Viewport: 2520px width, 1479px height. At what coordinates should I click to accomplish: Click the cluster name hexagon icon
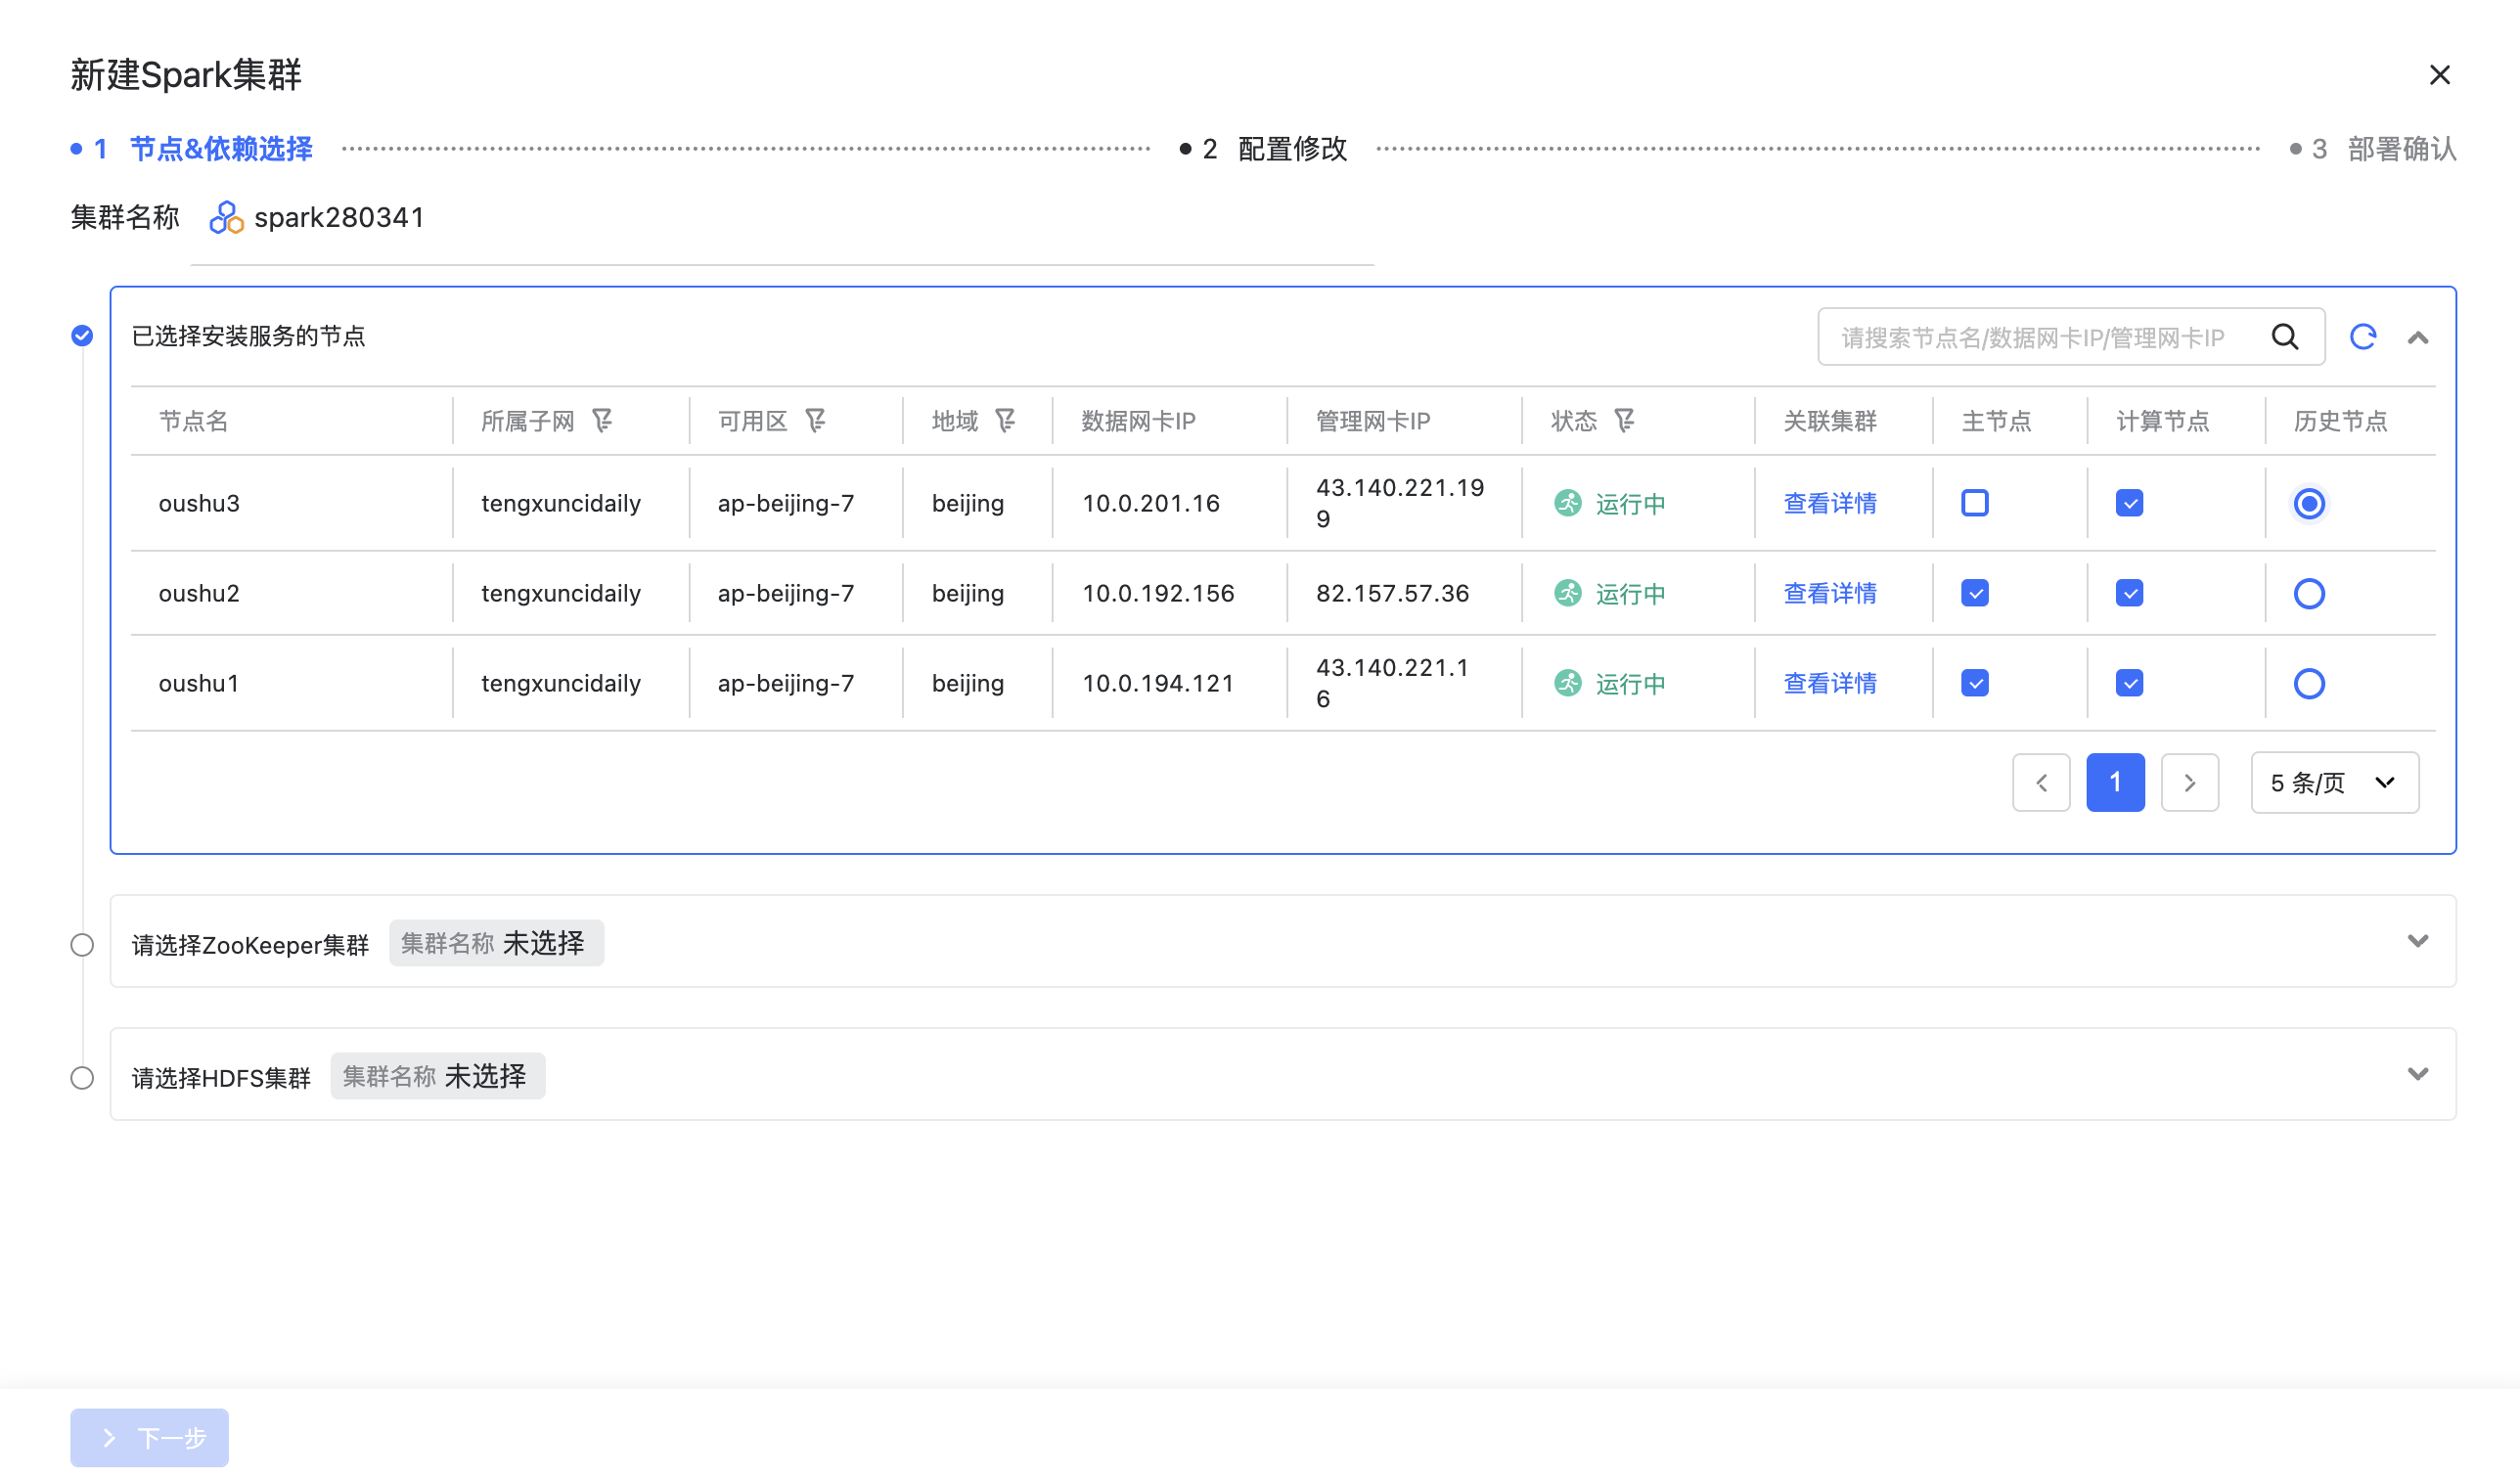[x=226, y=218]
